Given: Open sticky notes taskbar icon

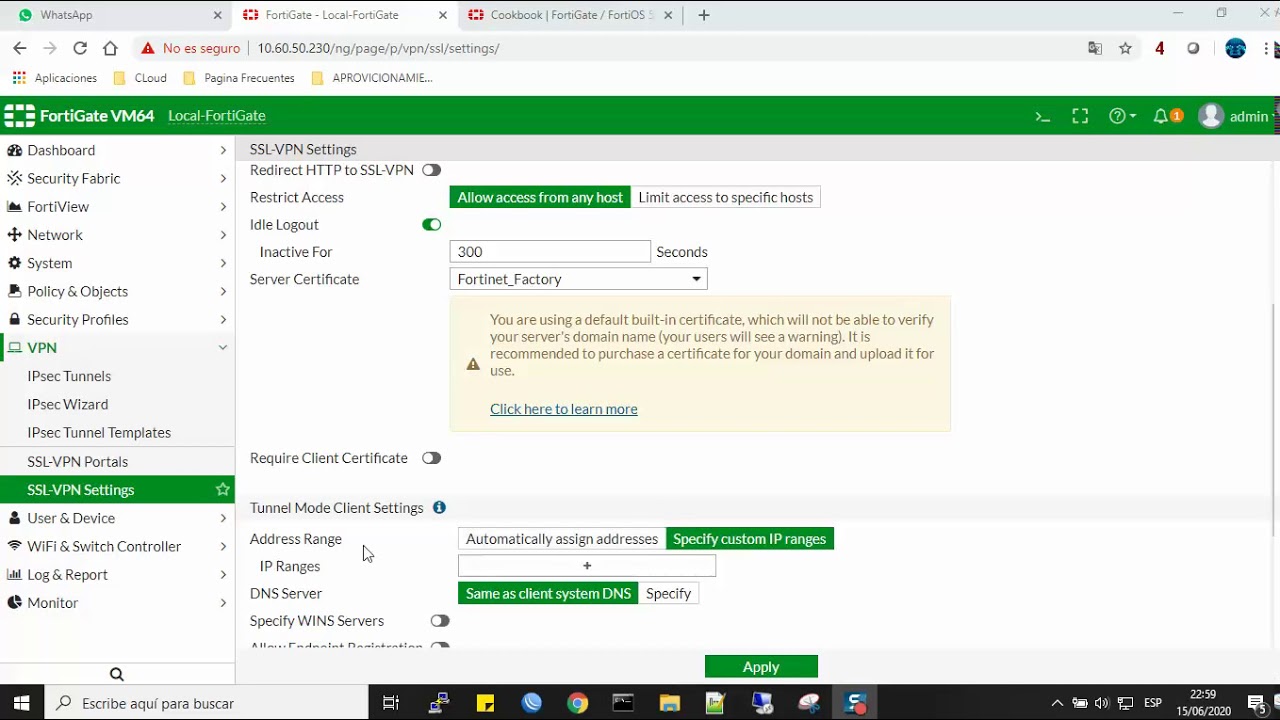Looking at the screenshot, I should (x=485, y=703).
